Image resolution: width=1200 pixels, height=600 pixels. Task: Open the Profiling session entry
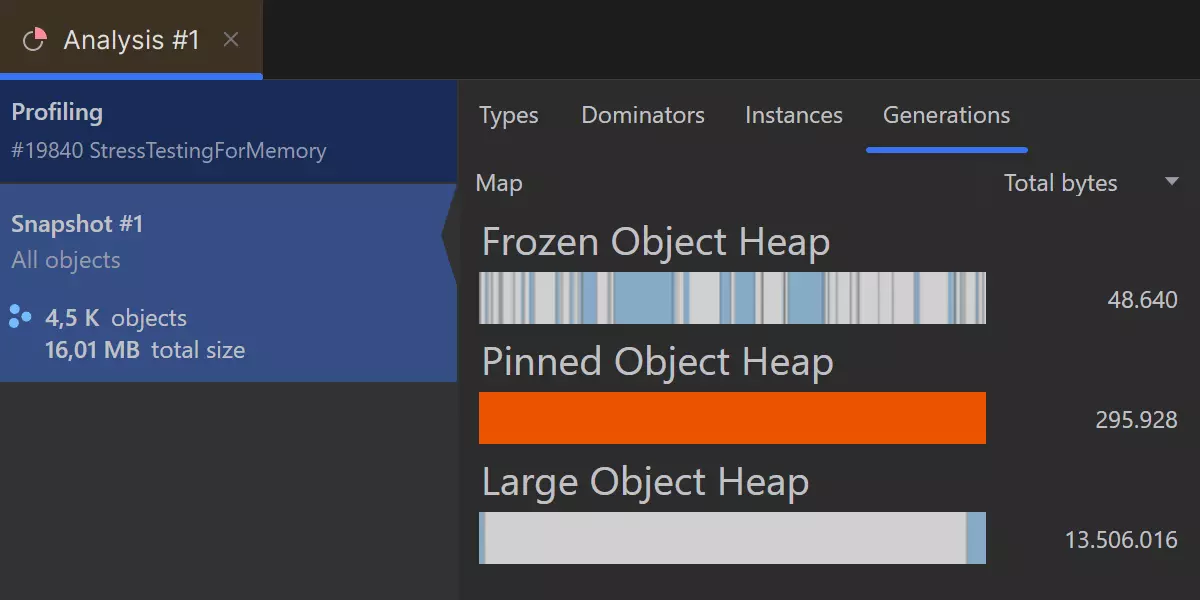pos(57,112)
